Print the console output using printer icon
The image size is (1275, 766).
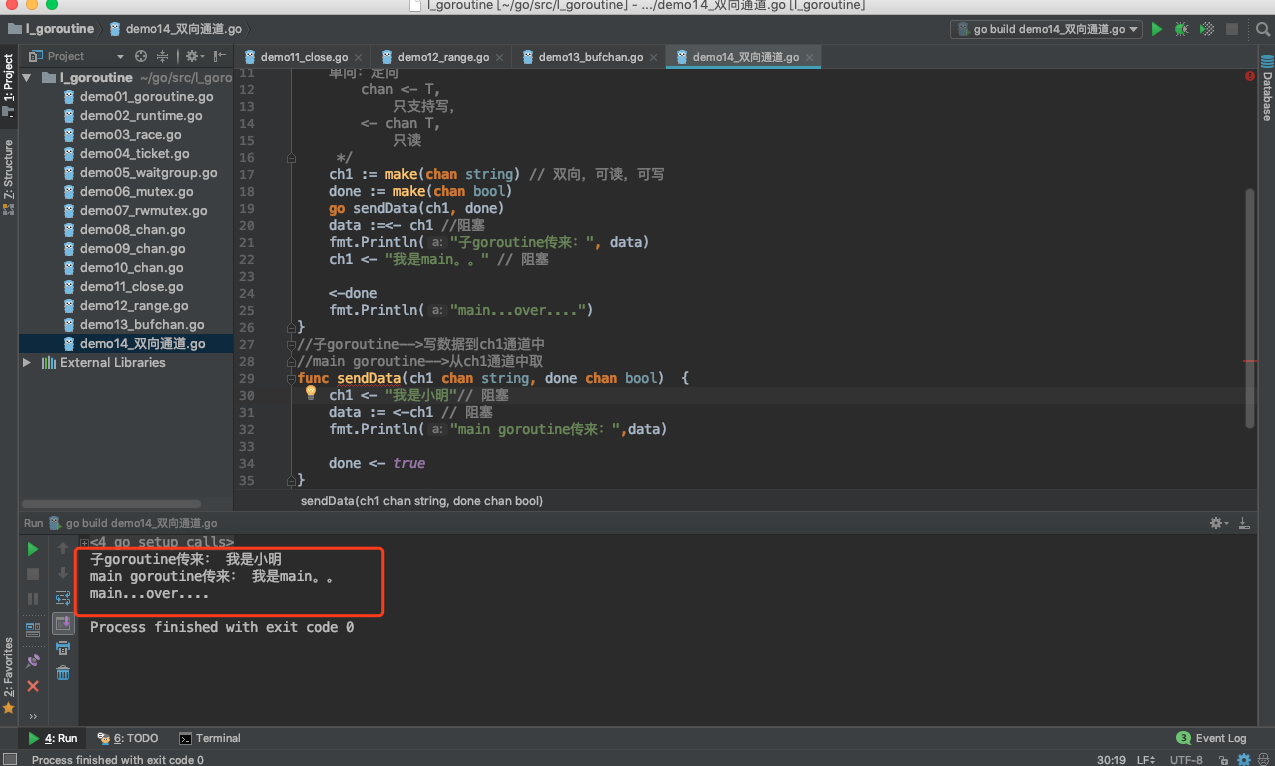point(63,648)
